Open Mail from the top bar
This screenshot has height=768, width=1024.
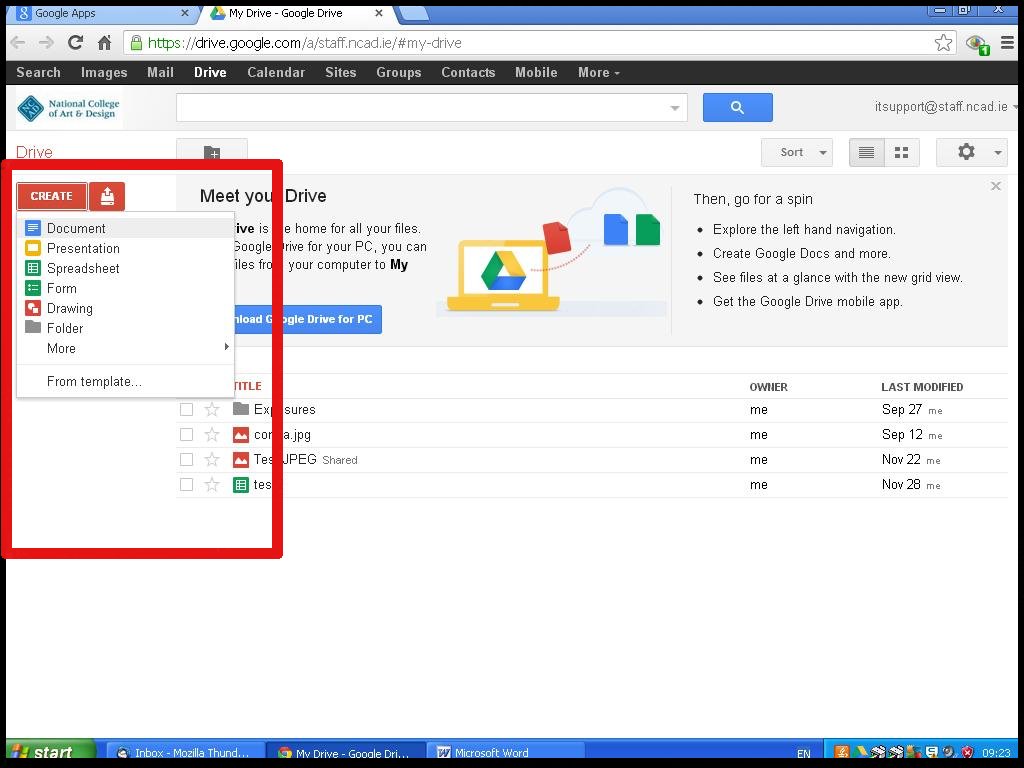160,72
